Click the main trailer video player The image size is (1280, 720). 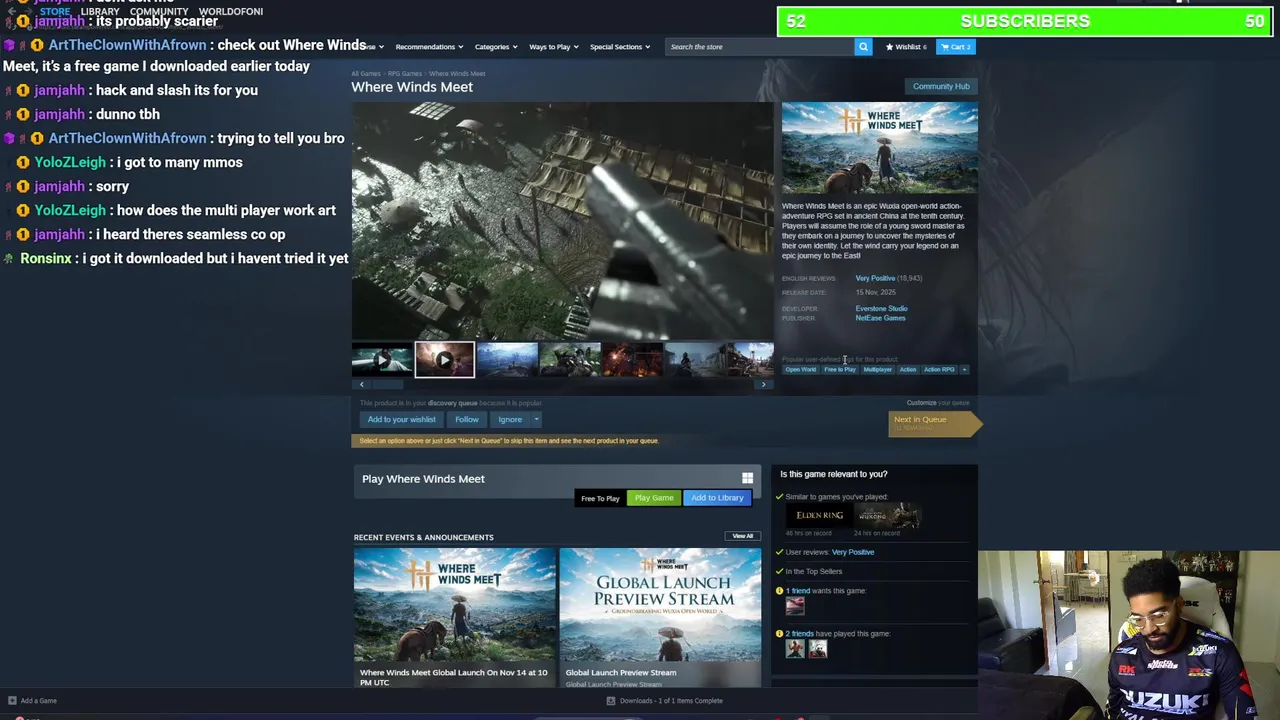[x=562, y=221]
